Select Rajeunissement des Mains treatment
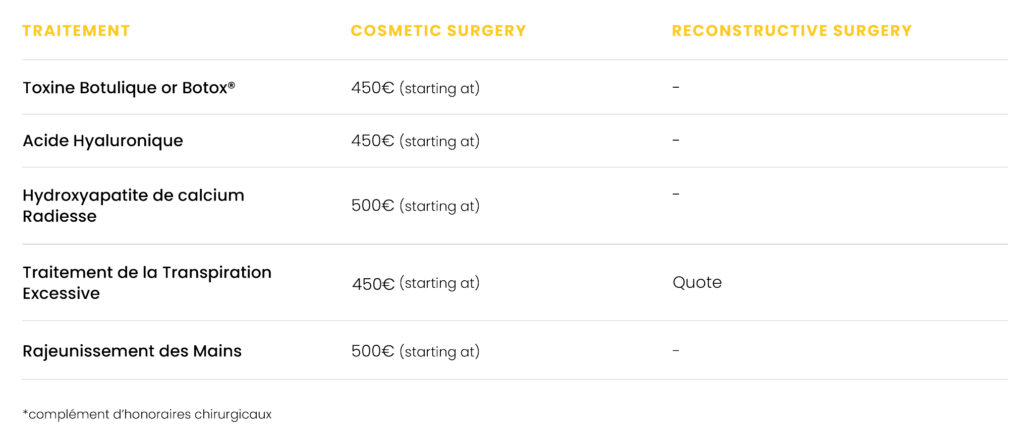The width and height of the screenshot is (1024, 438). 132,351
